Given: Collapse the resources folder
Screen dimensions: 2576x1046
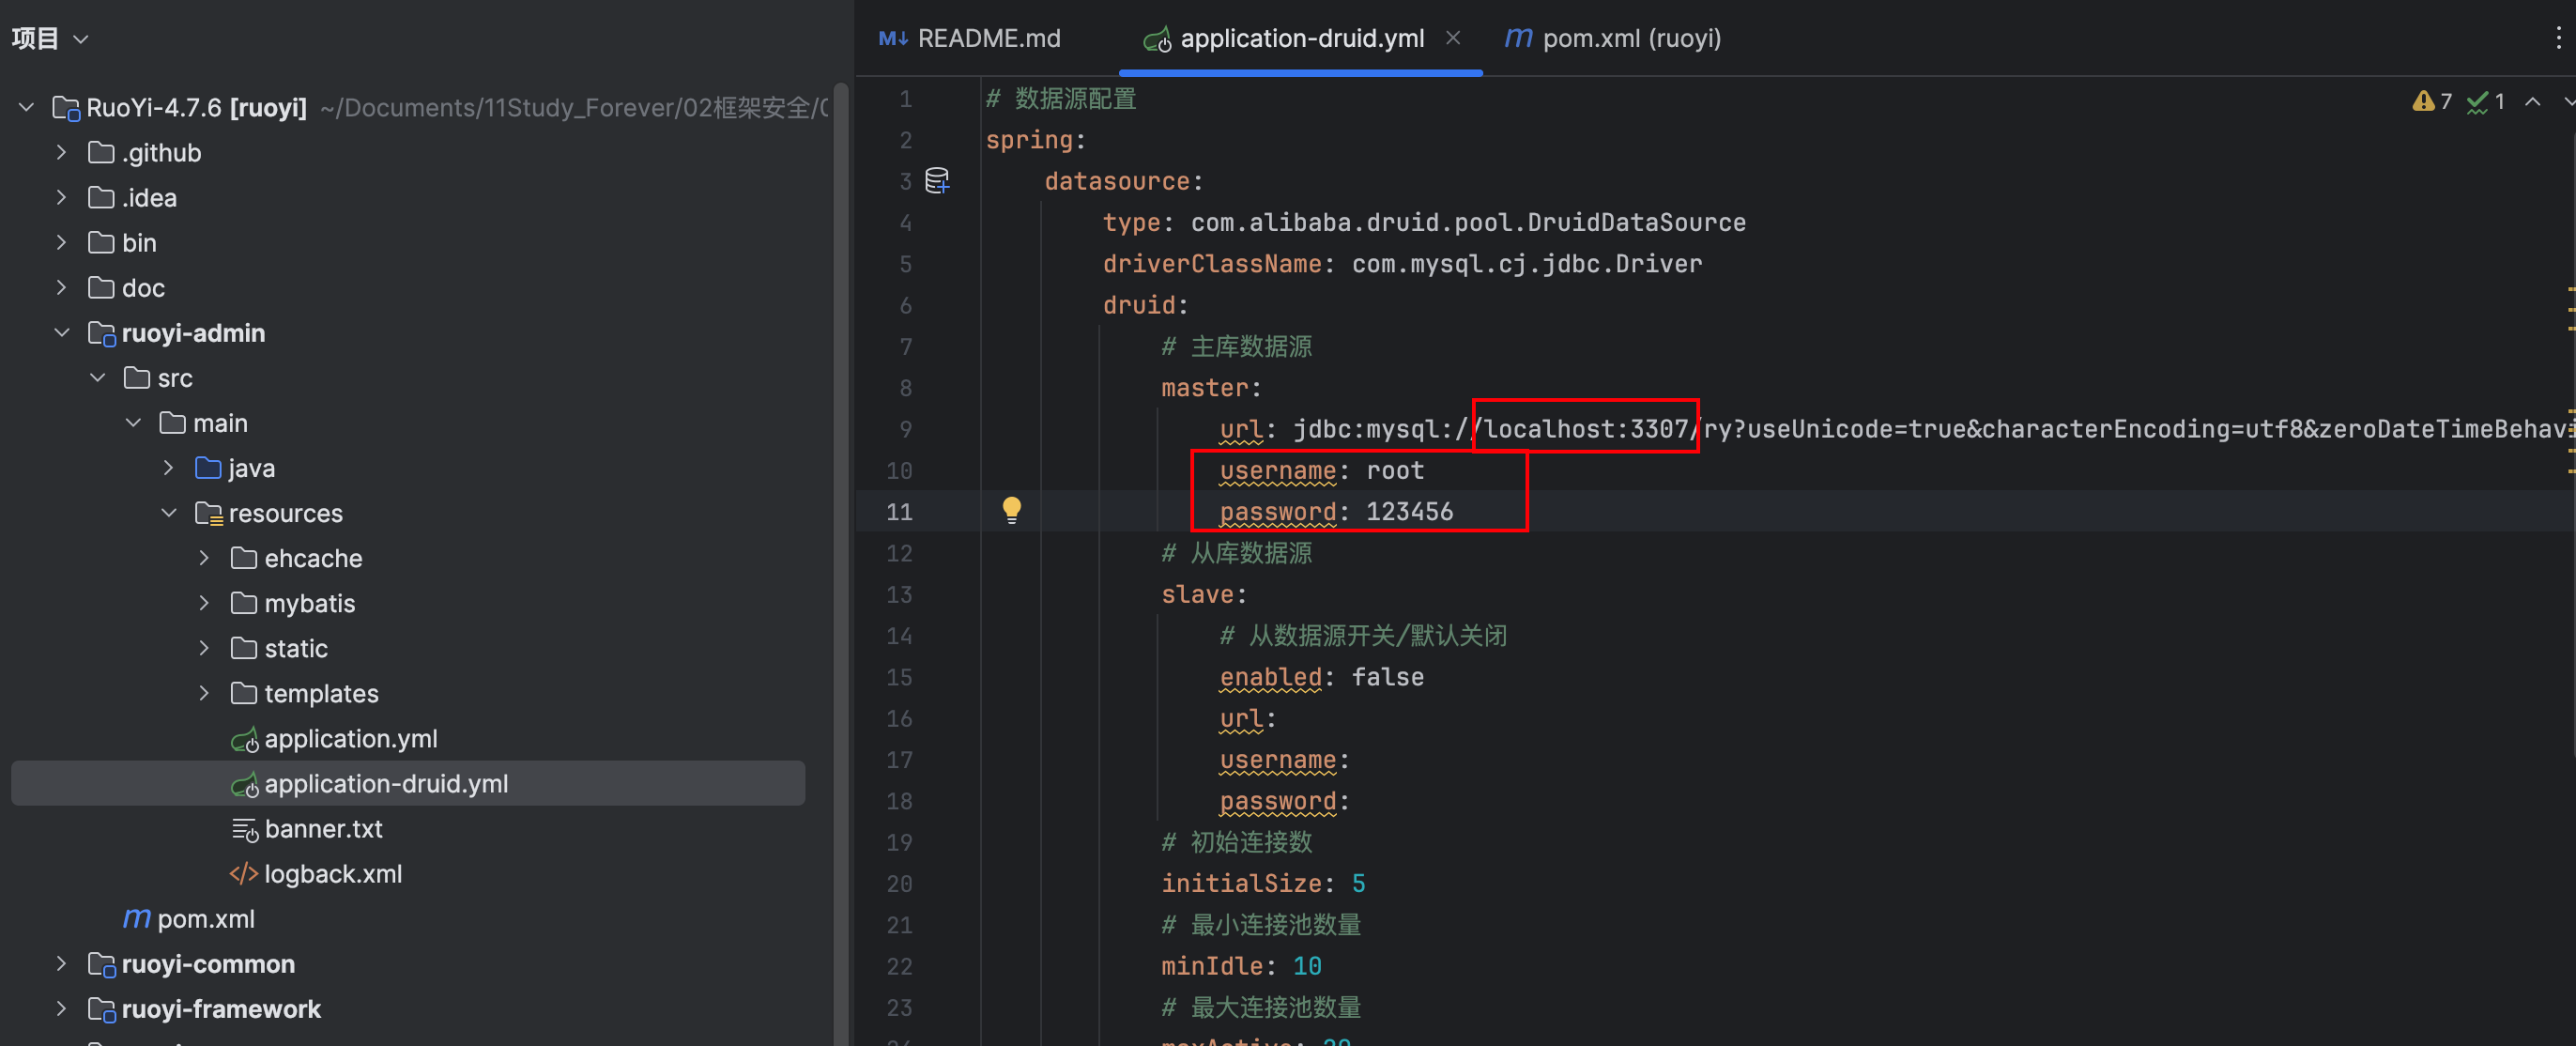Looking at the screenshot, I should click(x=168, y=513).
